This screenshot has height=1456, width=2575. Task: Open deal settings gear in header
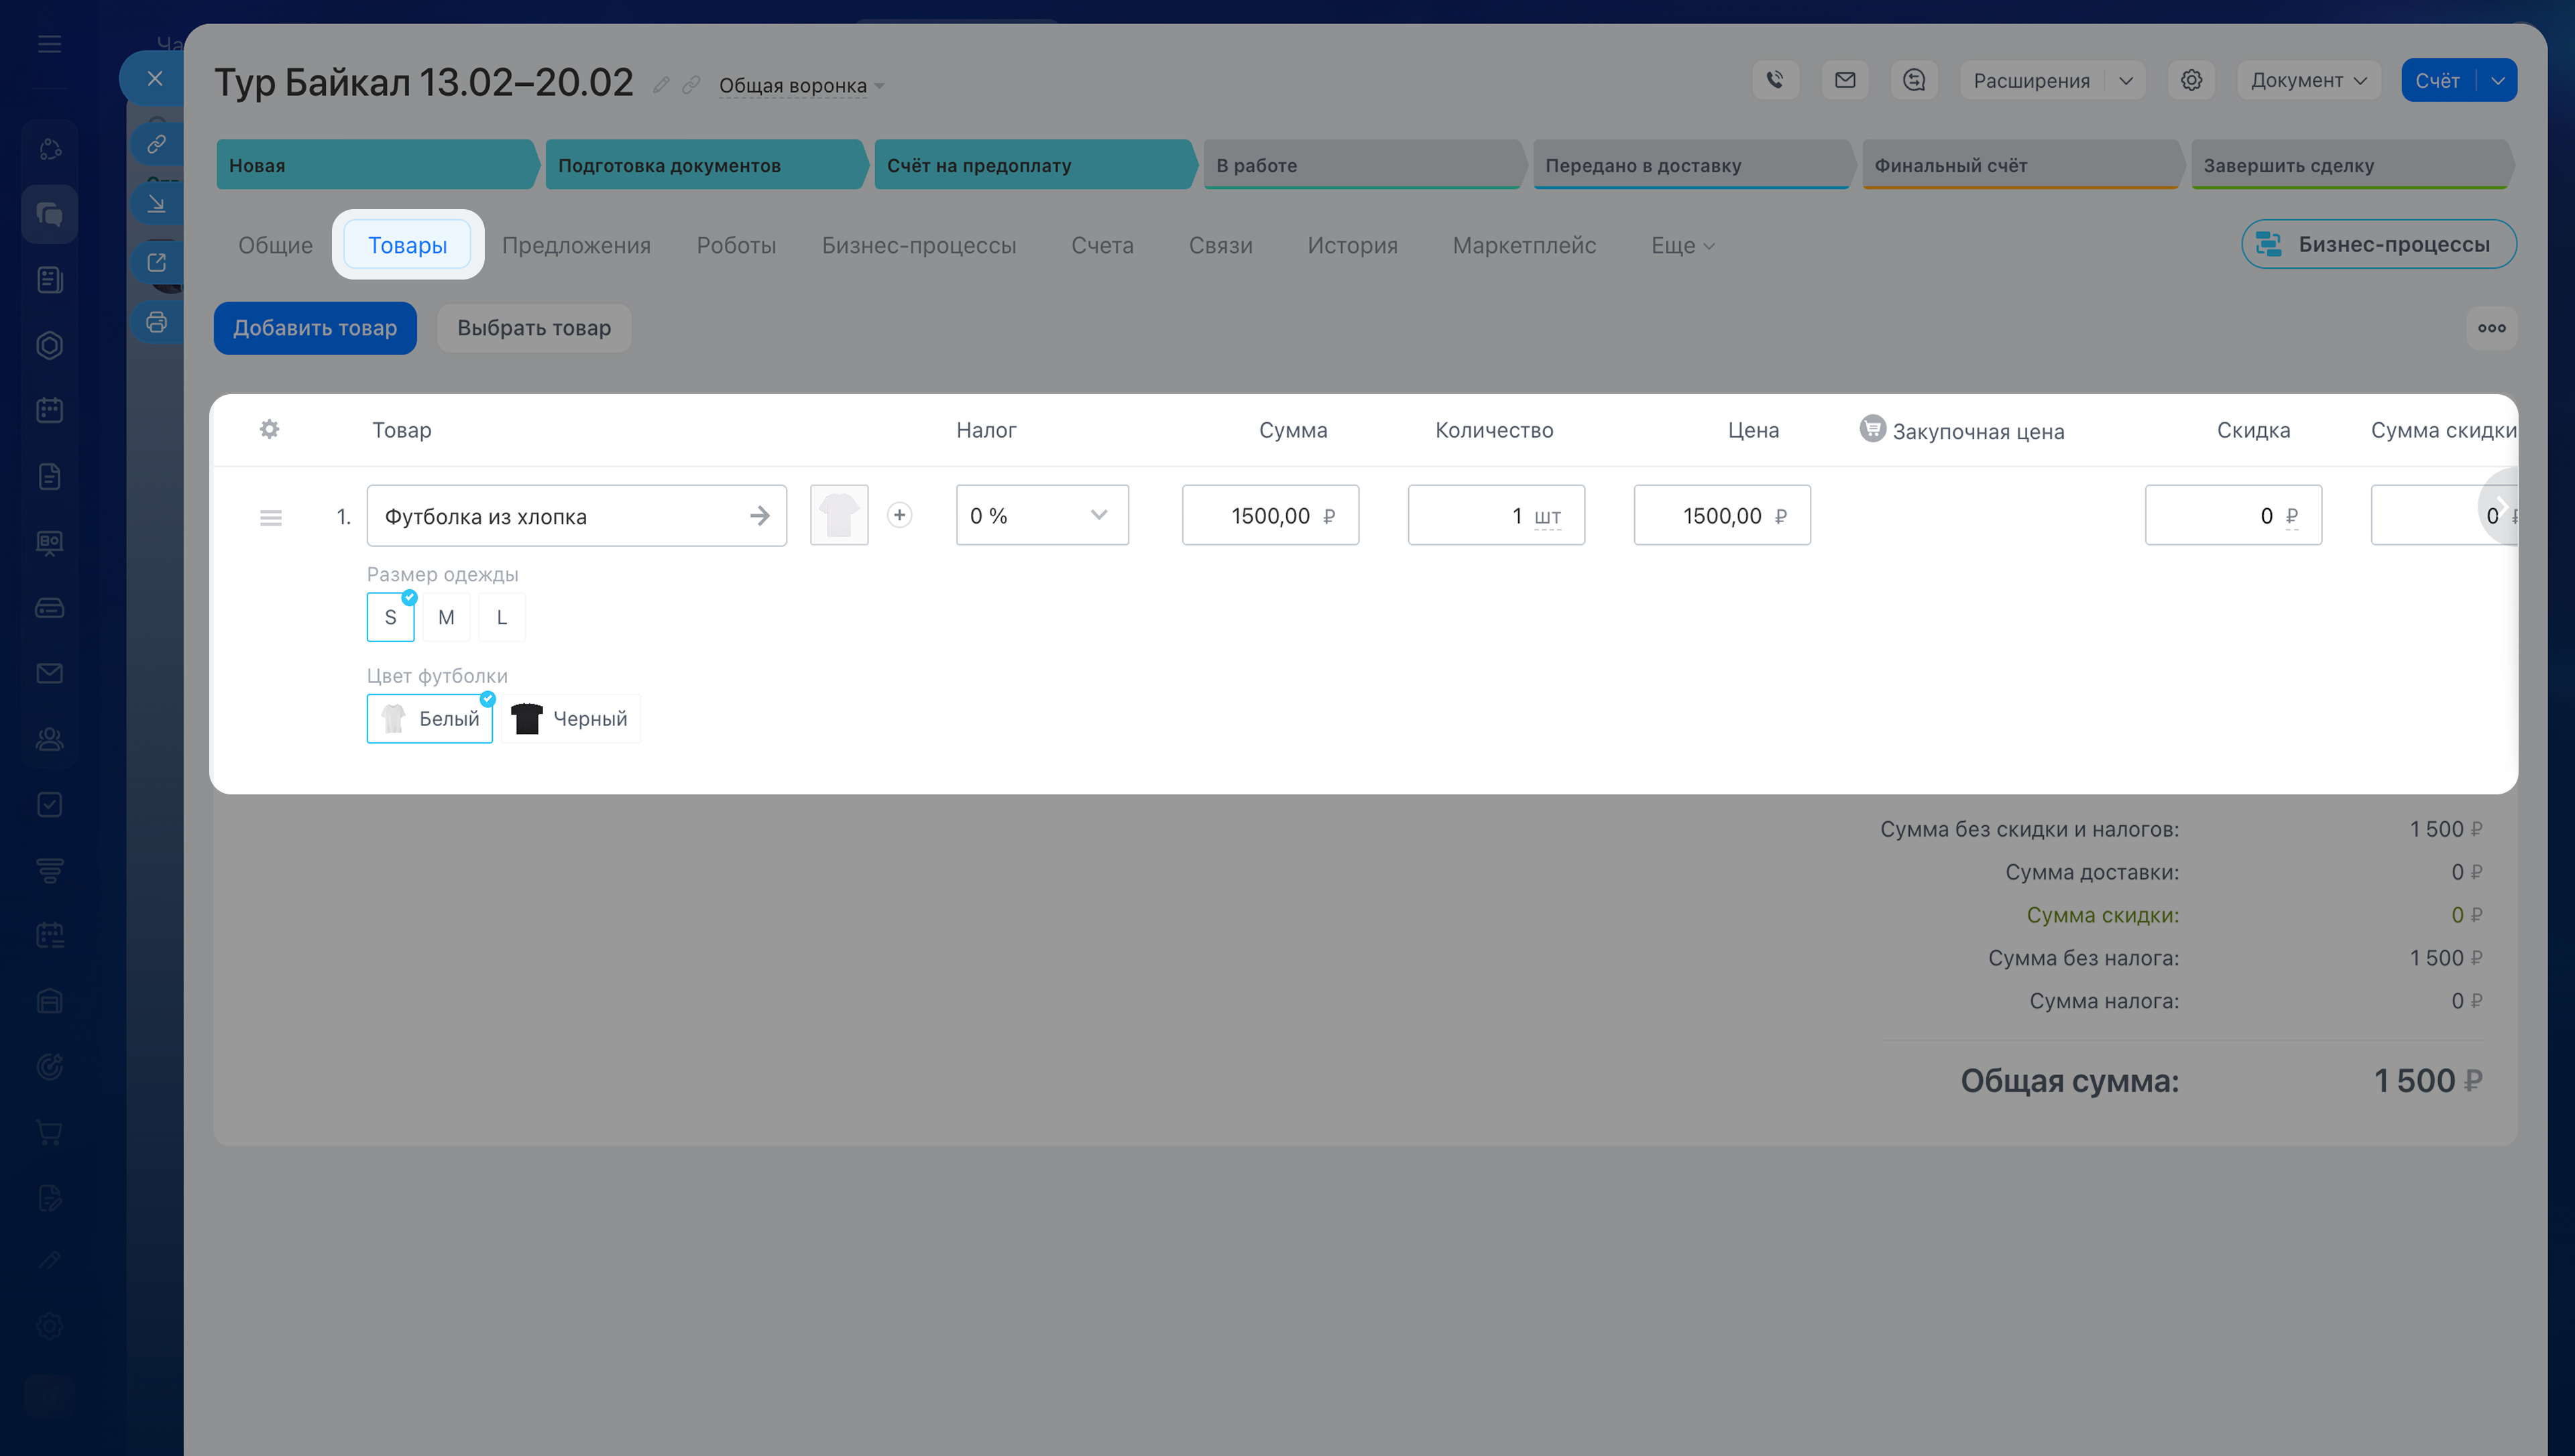2191,80
